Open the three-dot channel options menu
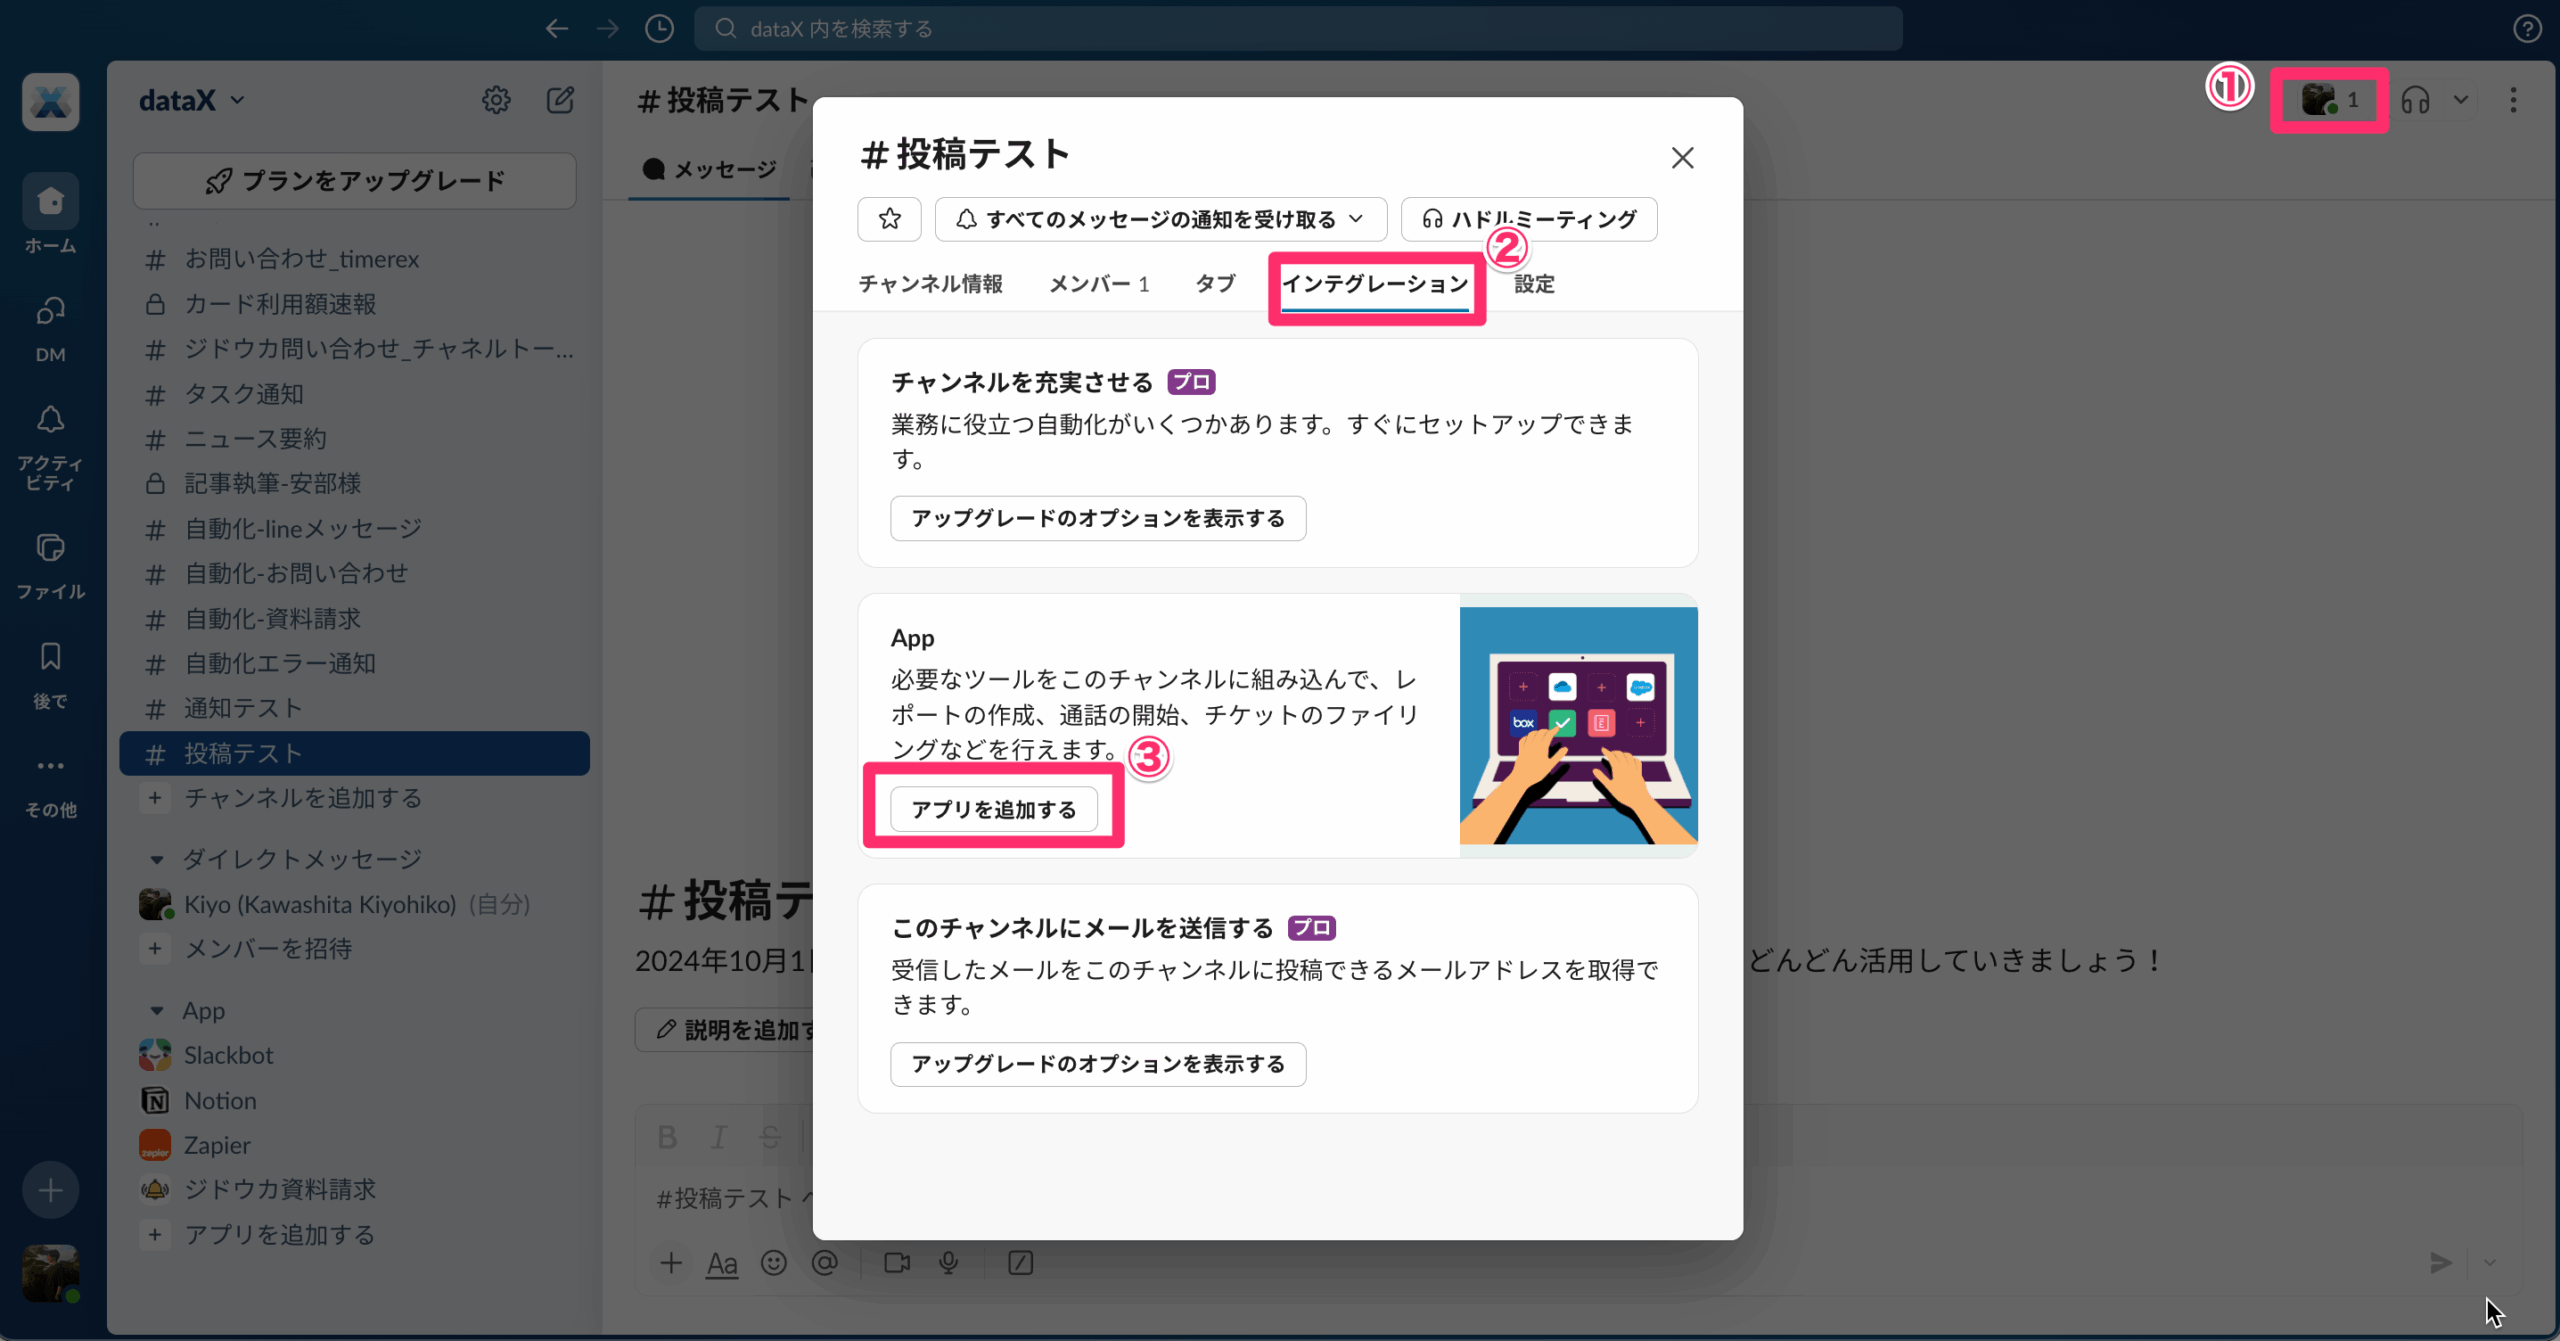Image resolution: width=2560 pixels, height=1341 pixels. pyautogui.click(x=2513, y=100)
